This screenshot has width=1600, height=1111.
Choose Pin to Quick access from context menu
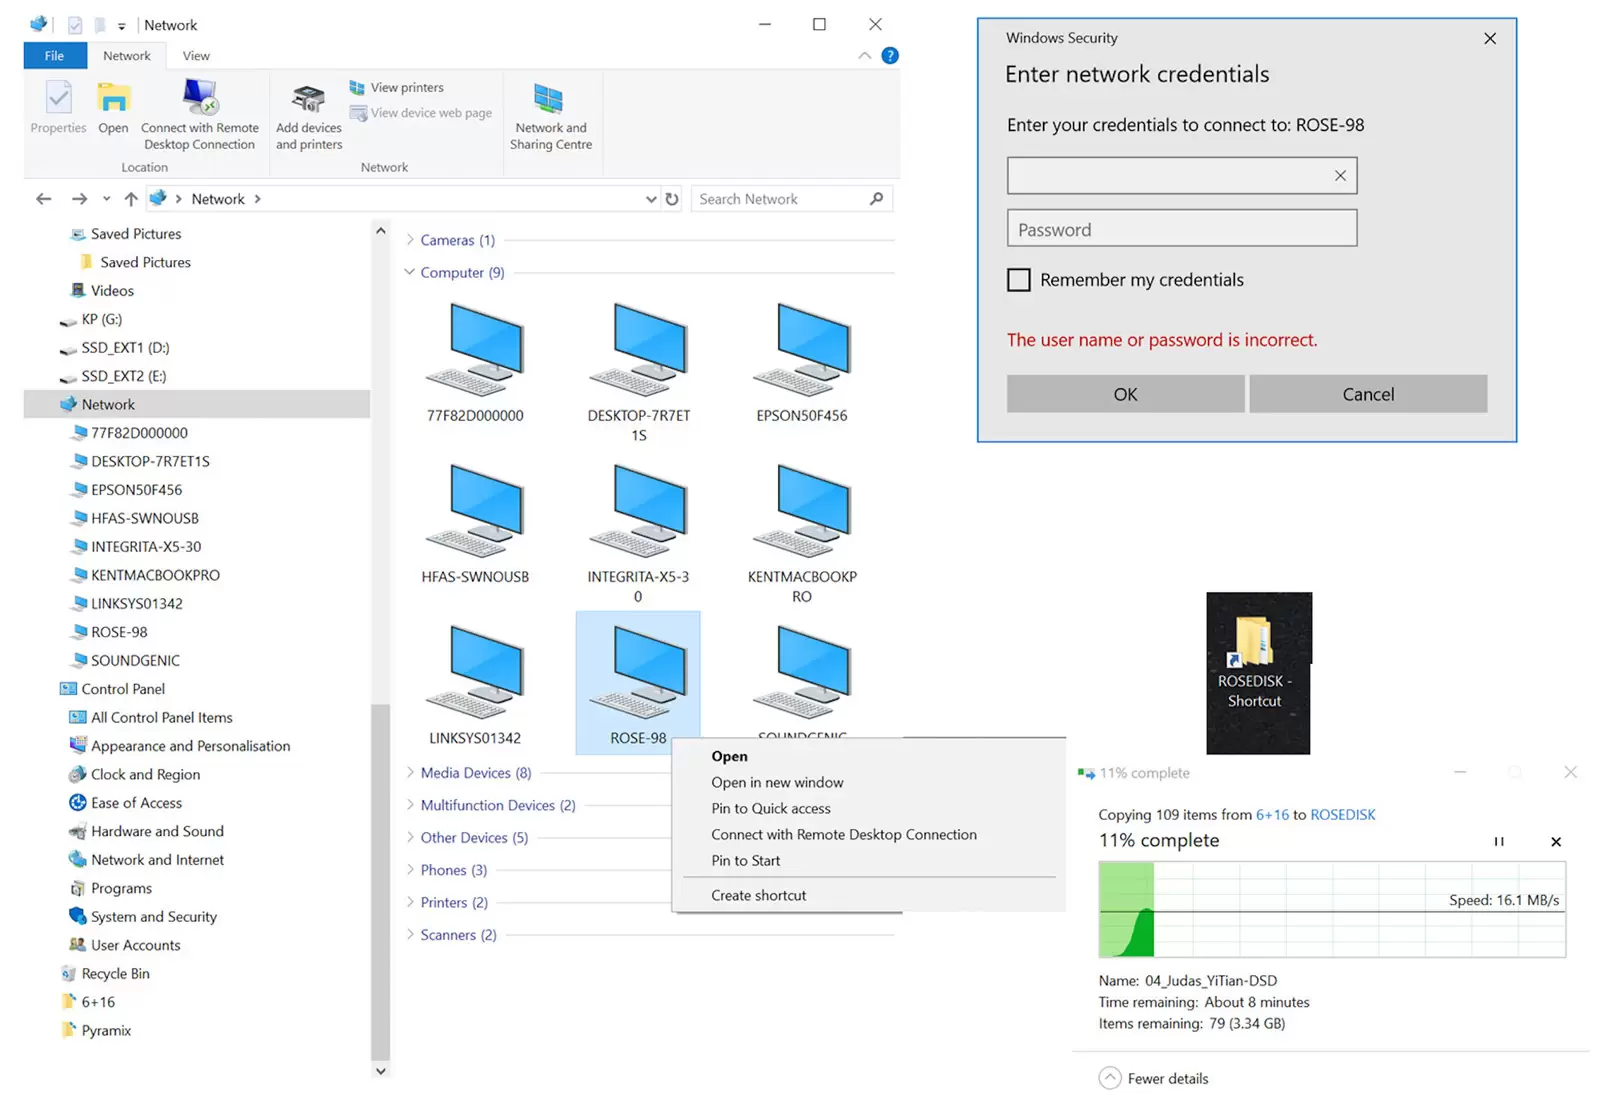(770, 808)
